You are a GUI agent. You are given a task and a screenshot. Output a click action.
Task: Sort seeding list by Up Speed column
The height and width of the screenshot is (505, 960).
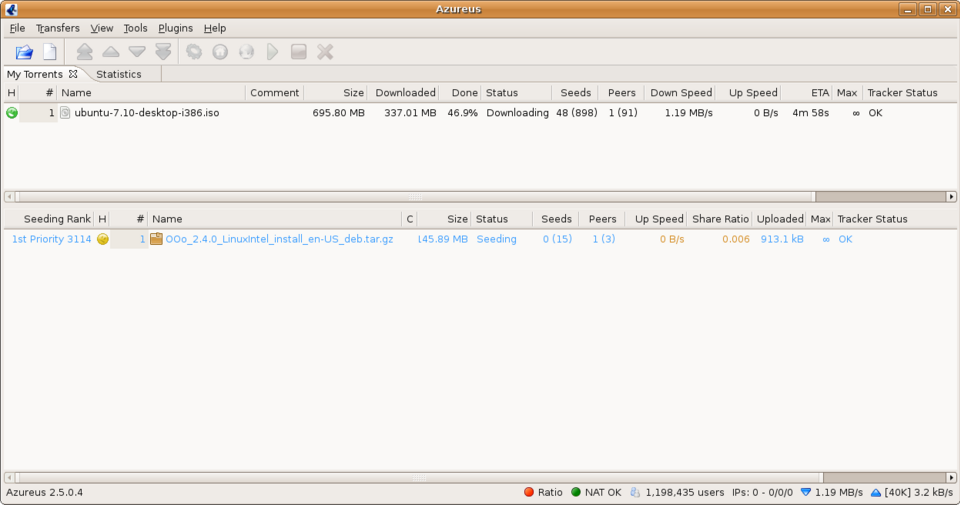(x=656, y=219)
